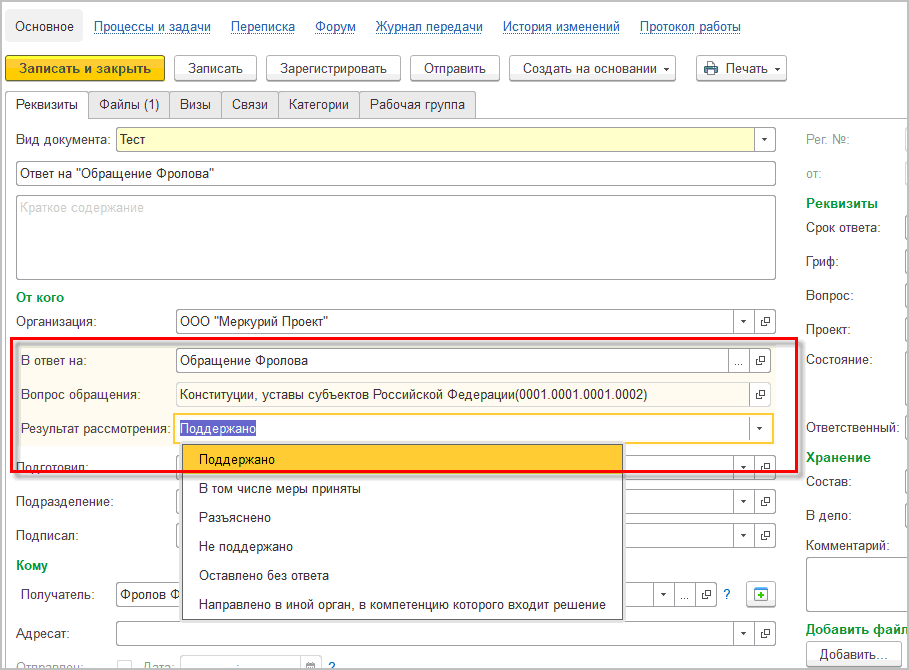Click 'Отправить' button
Image resolution: width=909 pixels, height=670 pixels.
[x=454, y=68]
